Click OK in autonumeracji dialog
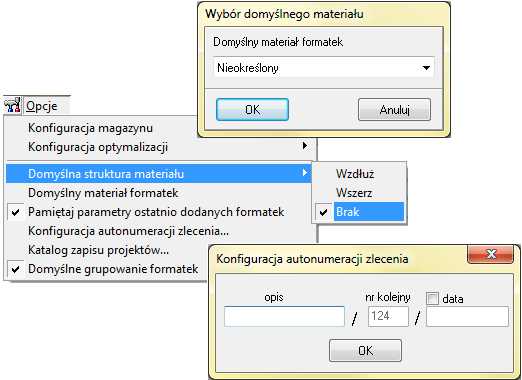522x380 pixels. point(365,350)
